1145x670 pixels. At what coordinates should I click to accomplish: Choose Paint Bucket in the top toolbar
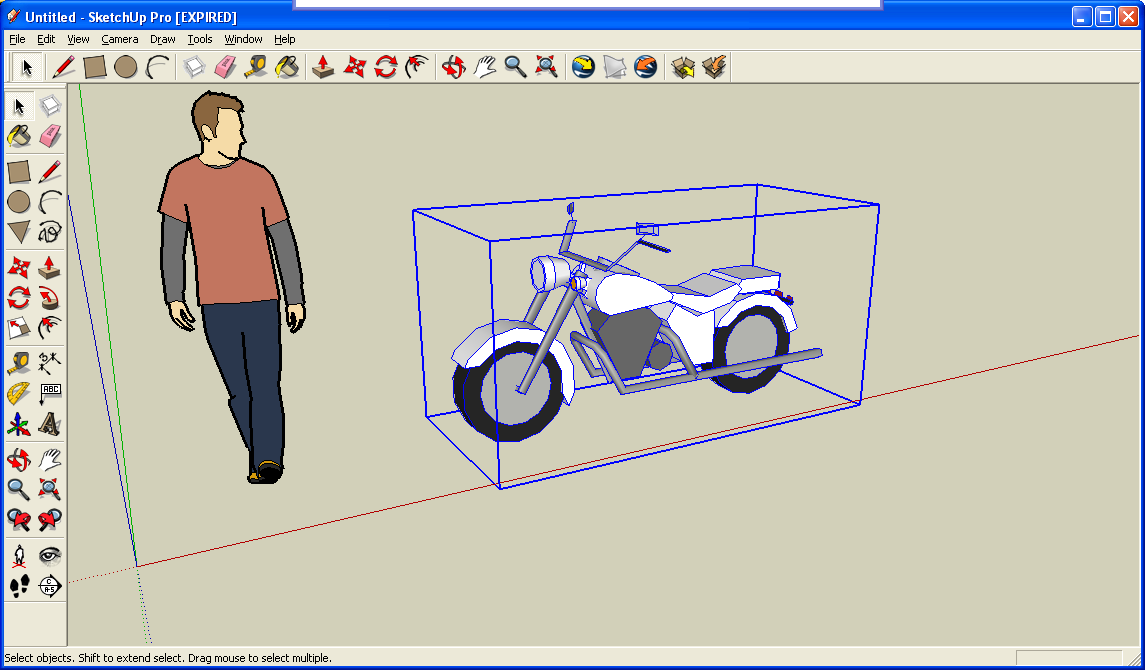(x=287, y=67)
